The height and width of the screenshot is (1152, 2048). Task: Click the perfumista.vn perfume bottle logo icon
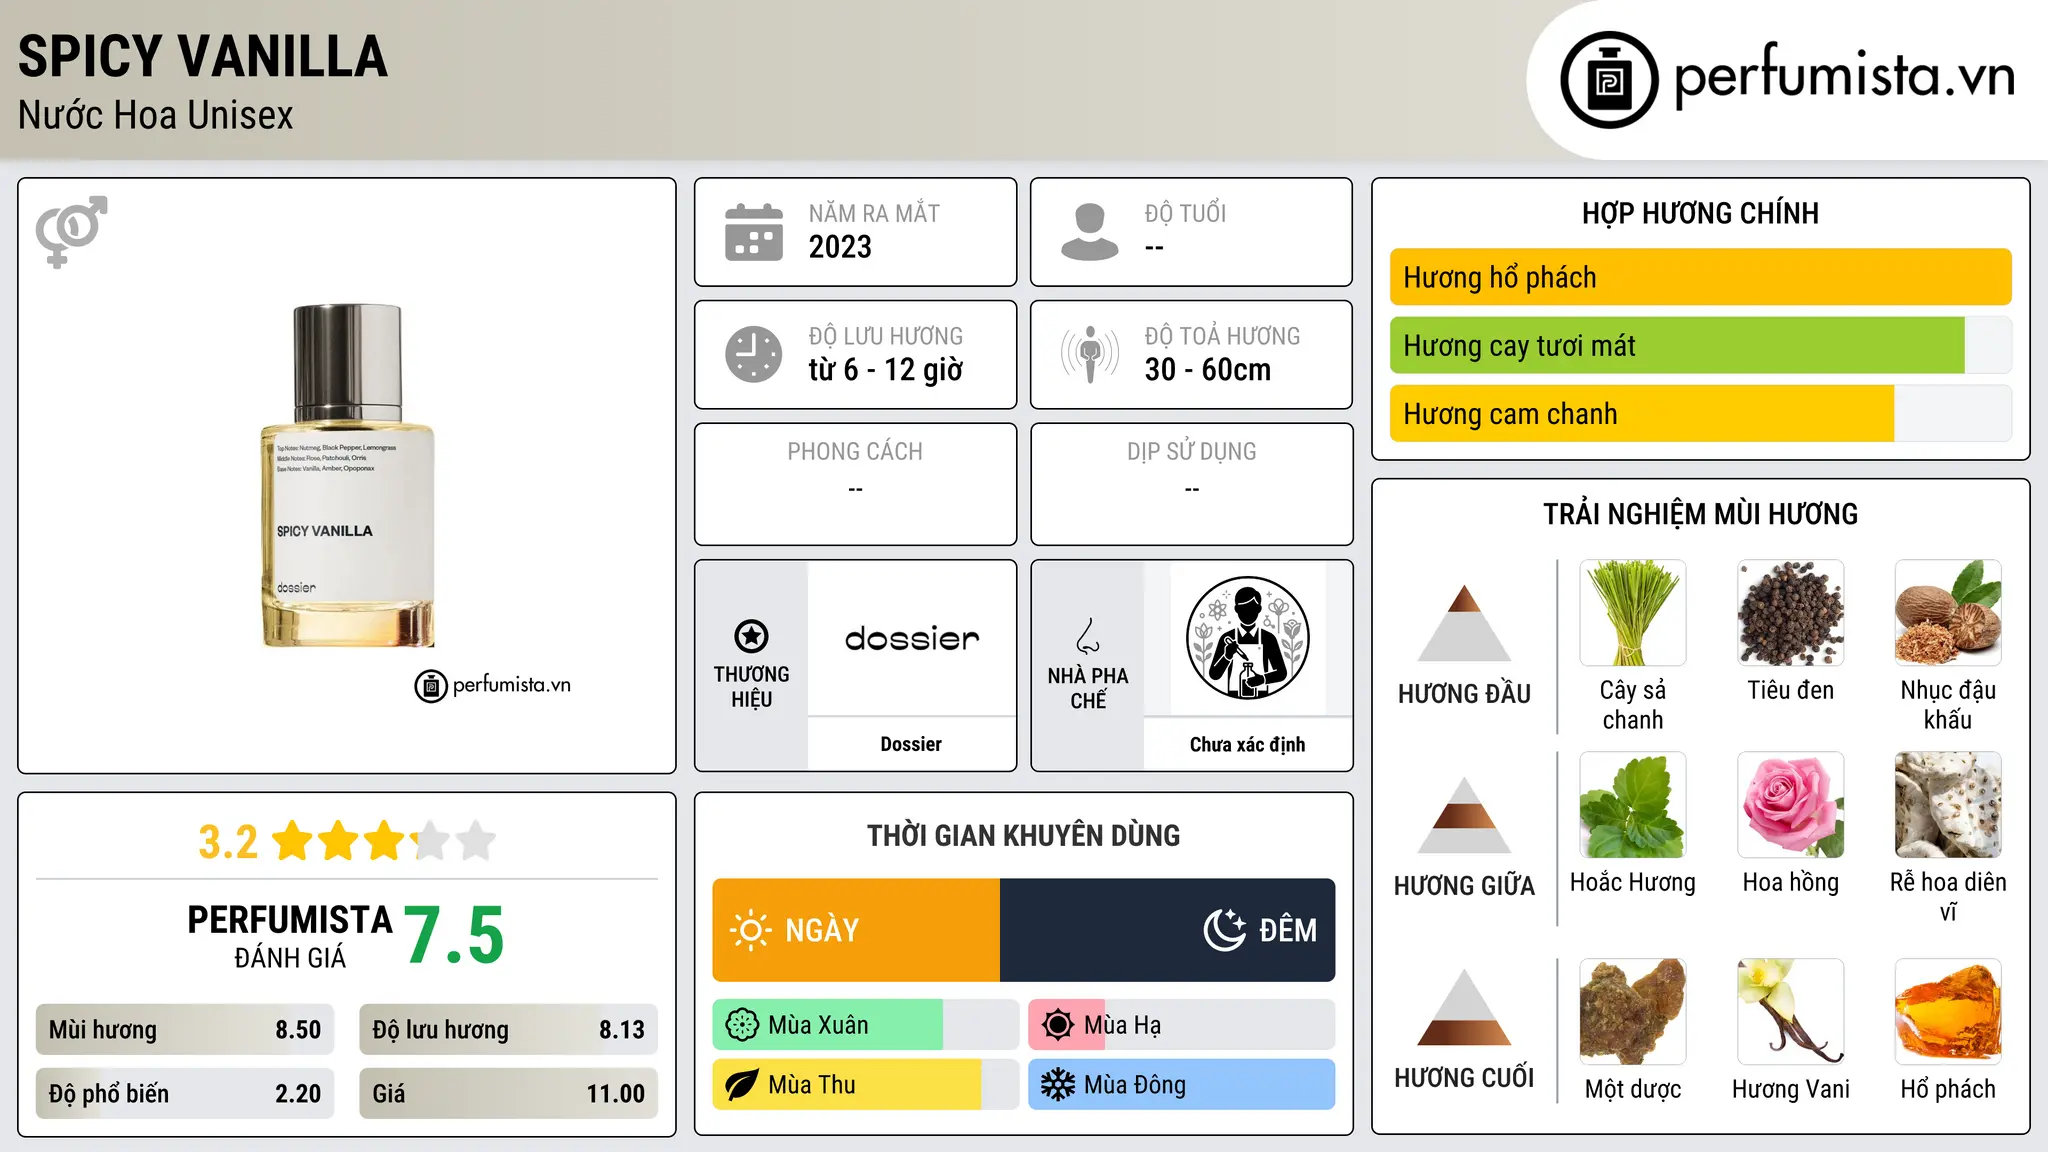click(1609, 79)
